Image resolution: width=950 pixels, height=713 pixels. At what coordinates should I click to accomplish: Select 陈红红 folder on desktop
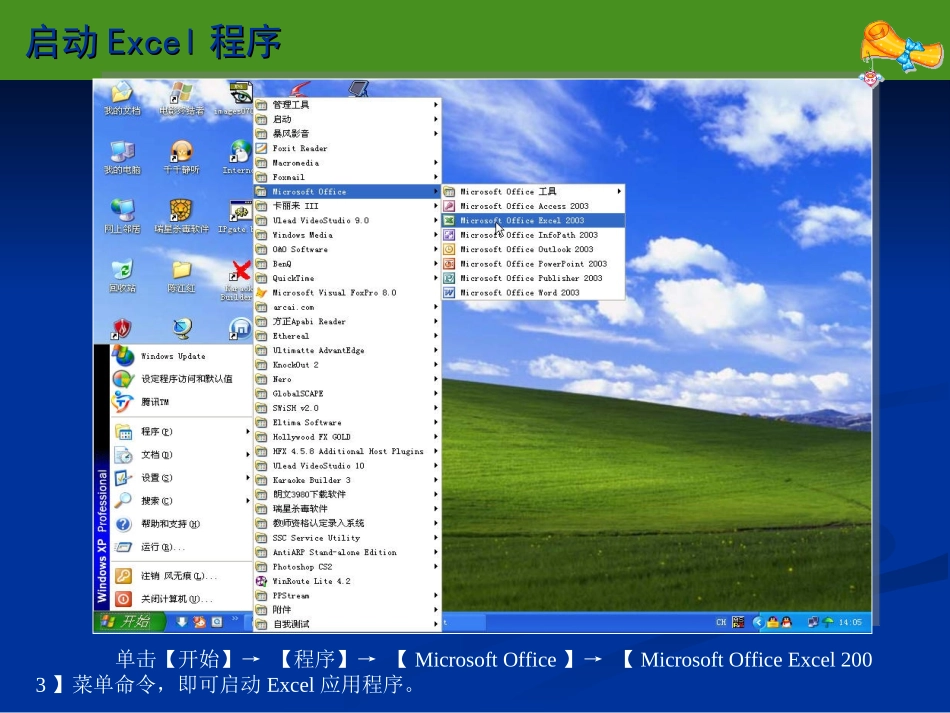coord(181,275)
